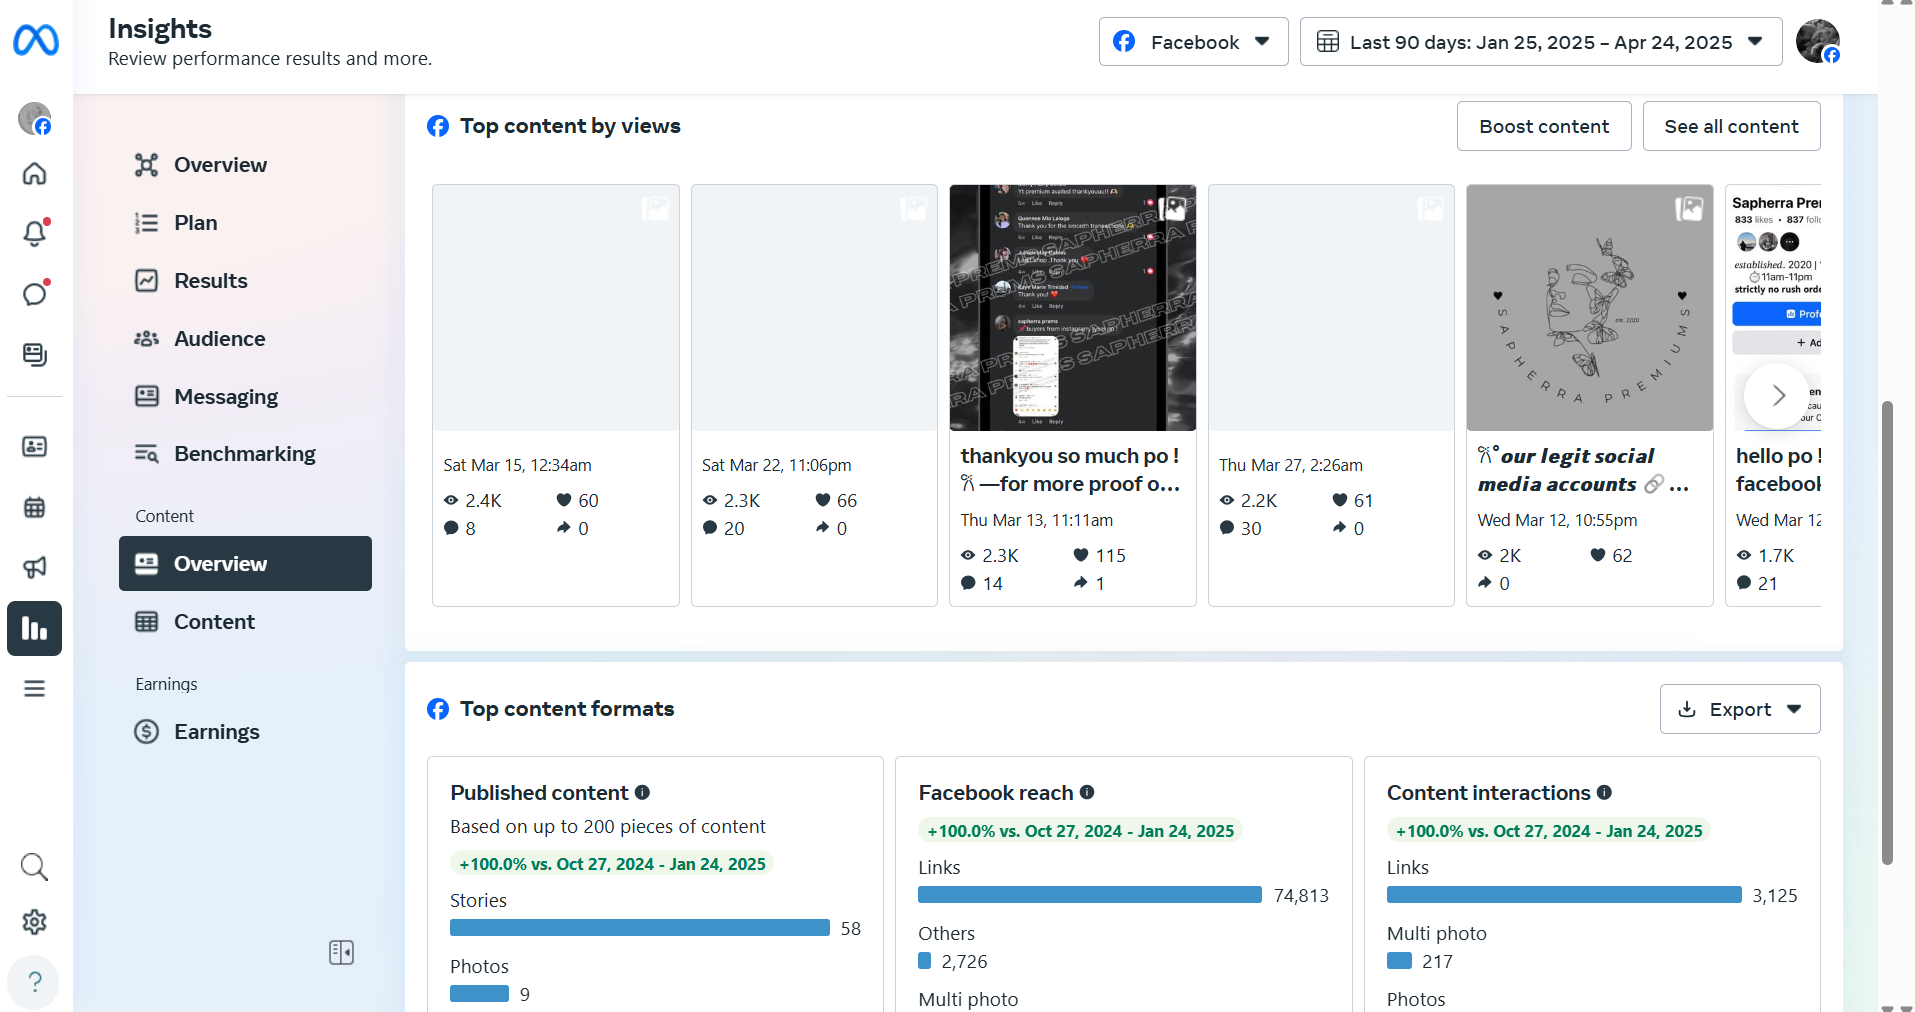
Task: Expand the Export dropdown
Action: click(1740, 709)
